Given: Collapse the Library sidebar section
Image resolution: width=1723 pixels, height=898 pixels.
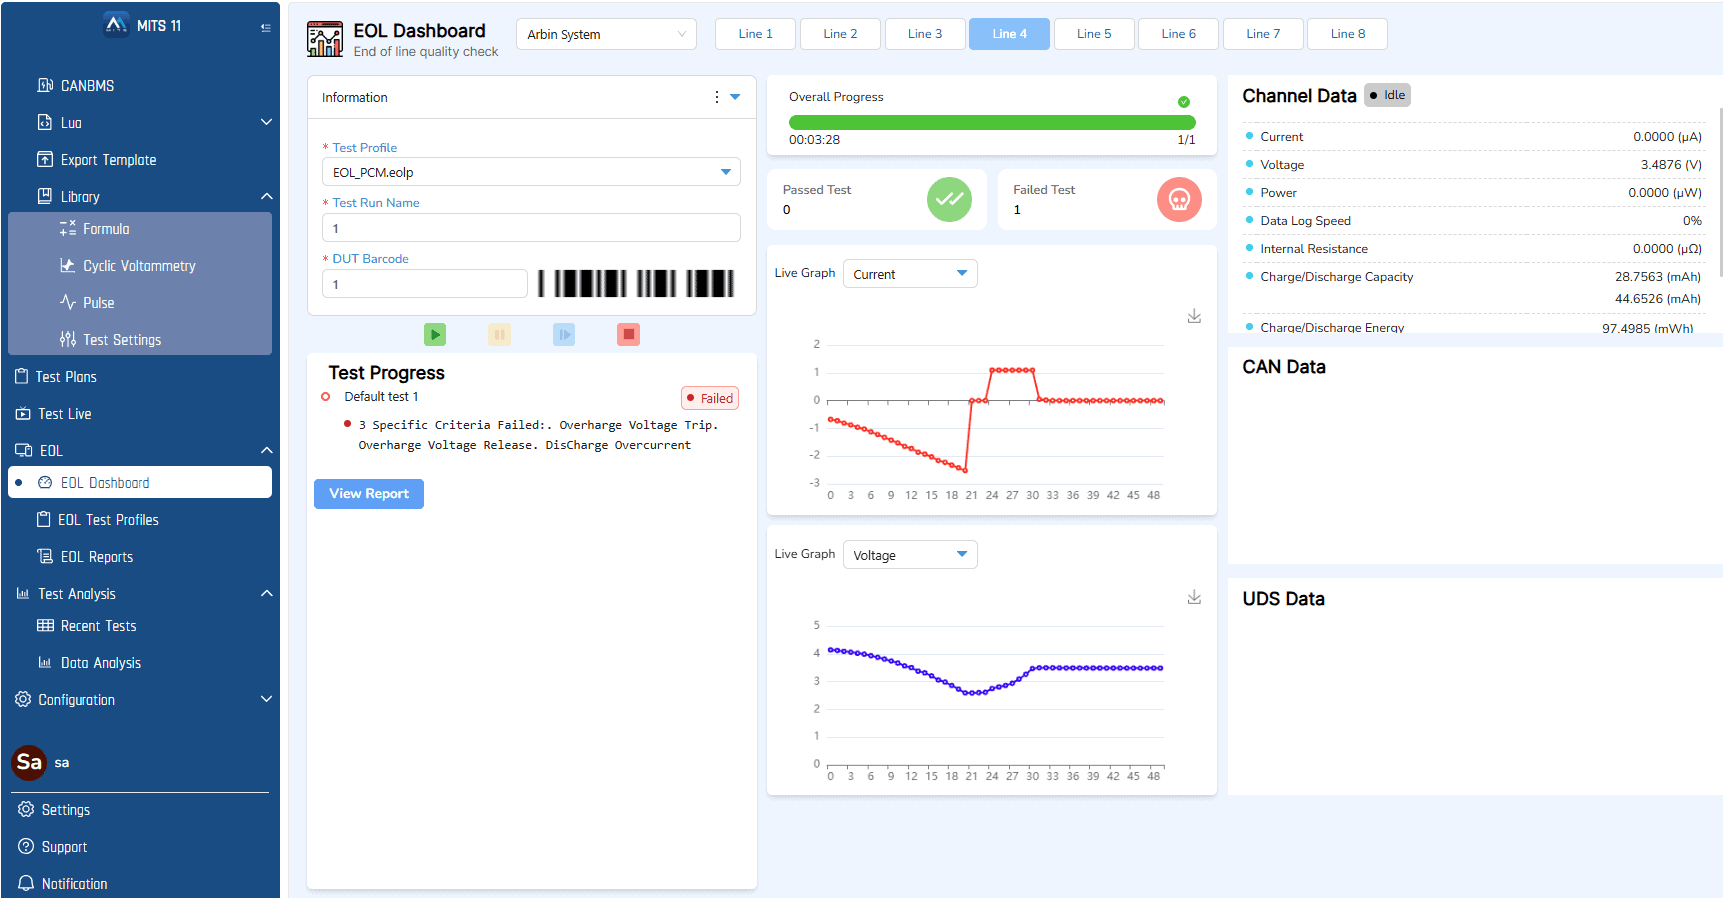Looking at the screenshot, I should 266,196.
